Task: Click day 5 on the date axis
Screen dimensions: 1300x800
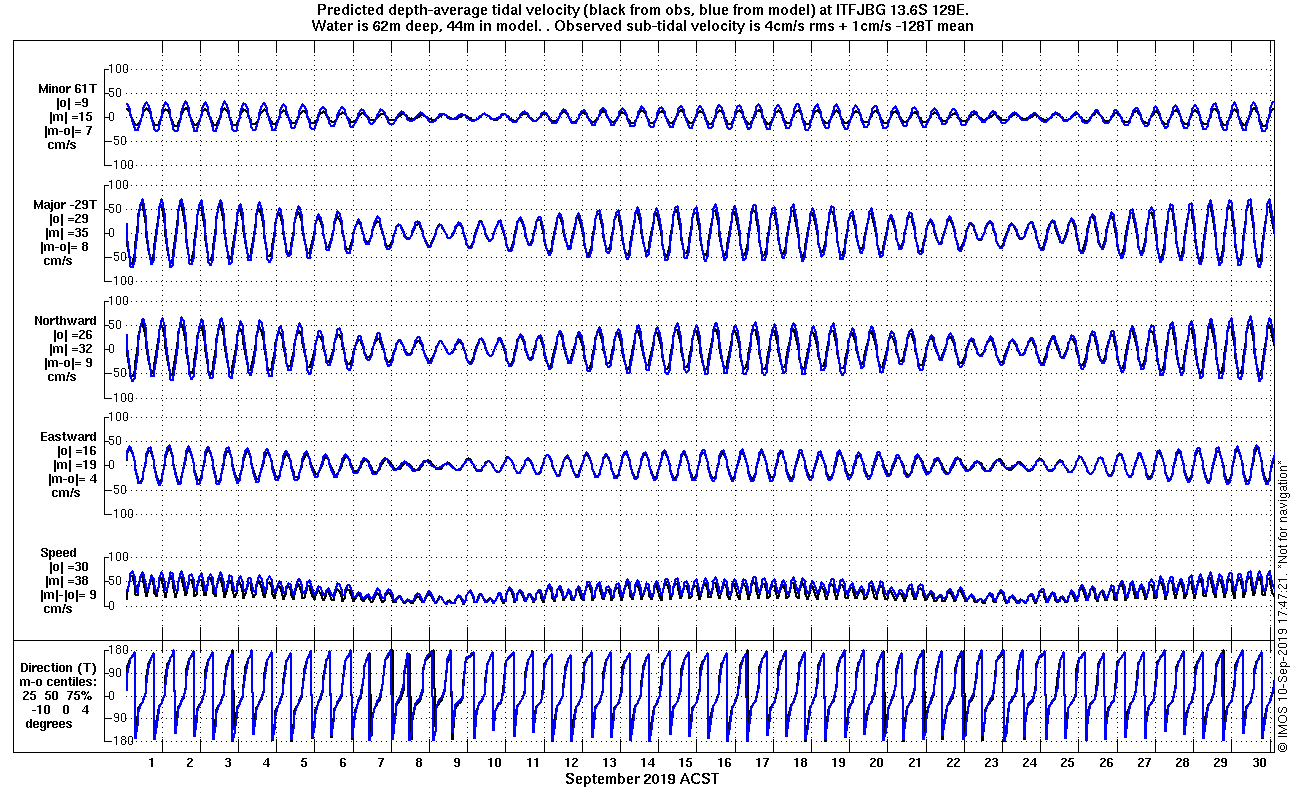Action: [305, 762]
